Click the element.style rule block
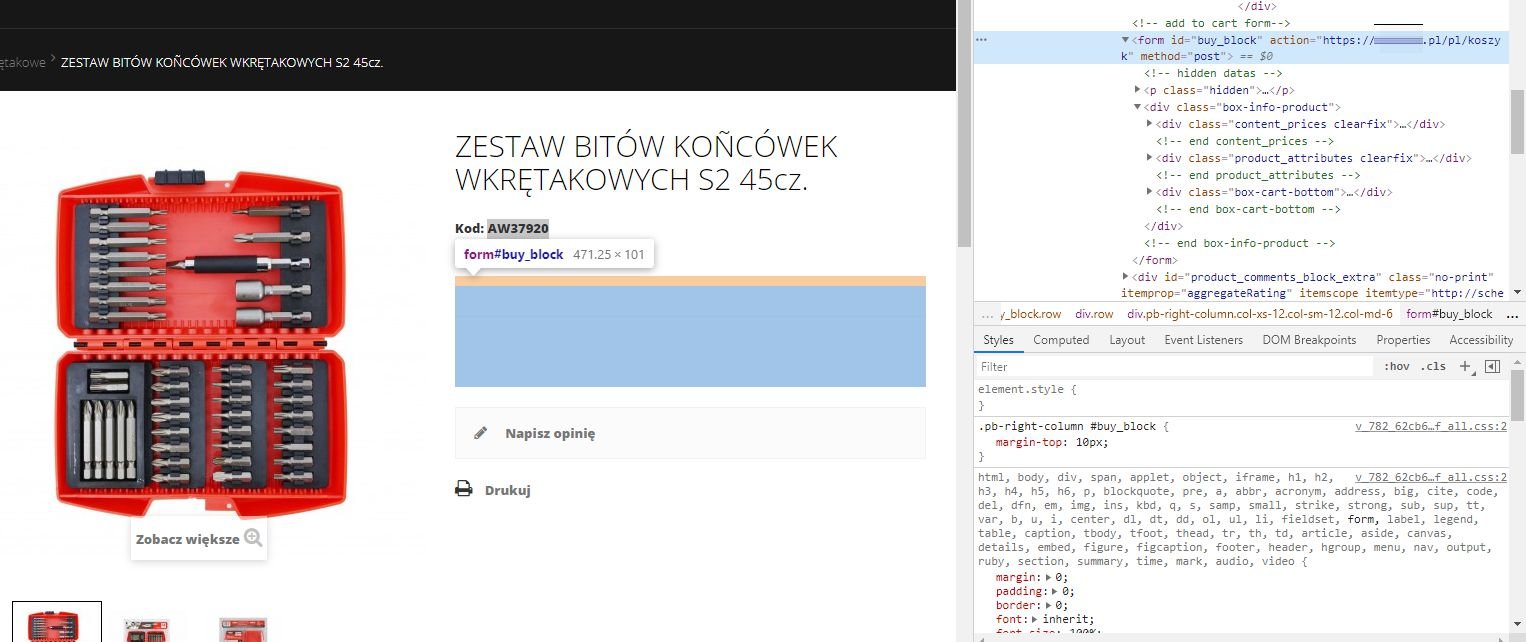The height and width of the screenshot is (642, 1526). point(1242,397)
